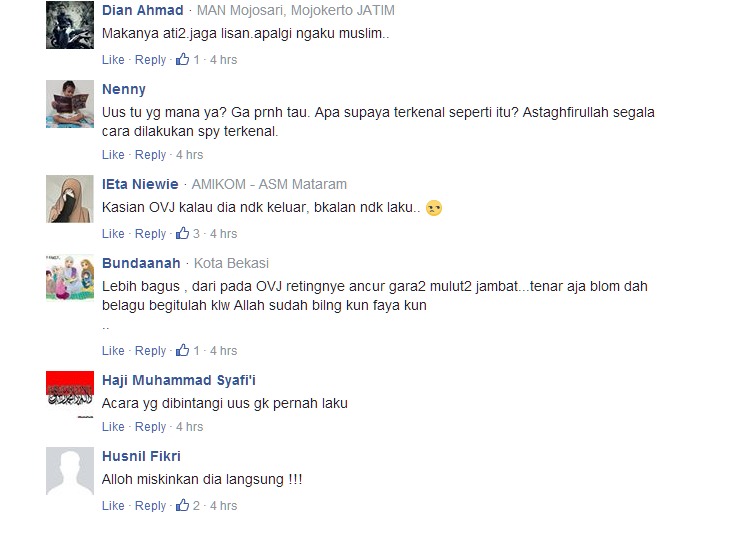Open Dian Ahmad's profile picture
The width and height of the screenshot is (746, 535).
70,25
